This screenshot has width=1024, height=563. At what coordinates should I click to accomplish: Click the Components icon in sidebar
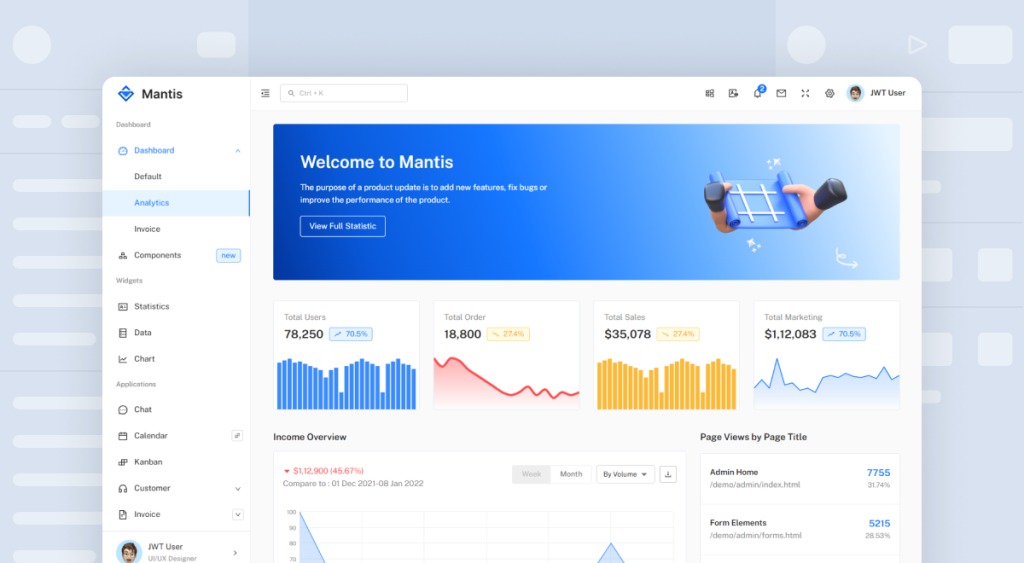tap(122, 255)
